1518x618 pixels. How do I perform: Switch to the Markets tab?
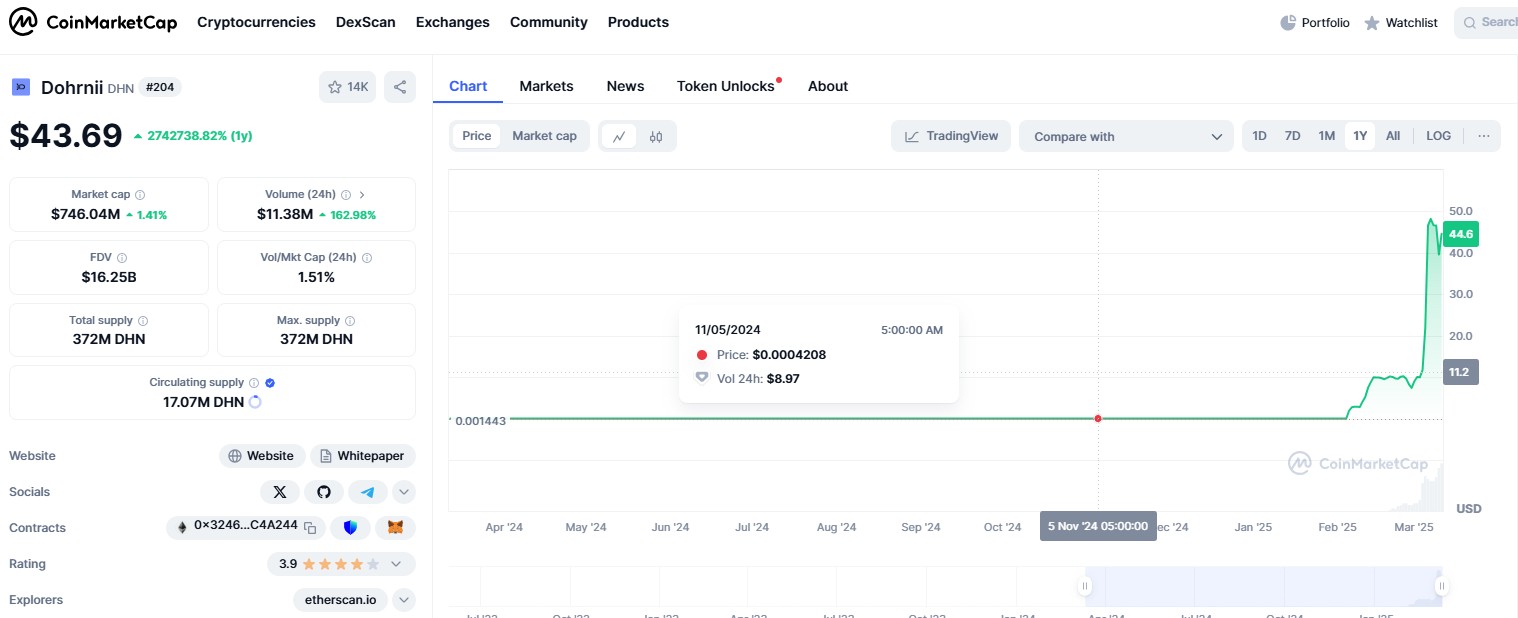[x=546, y=86]
